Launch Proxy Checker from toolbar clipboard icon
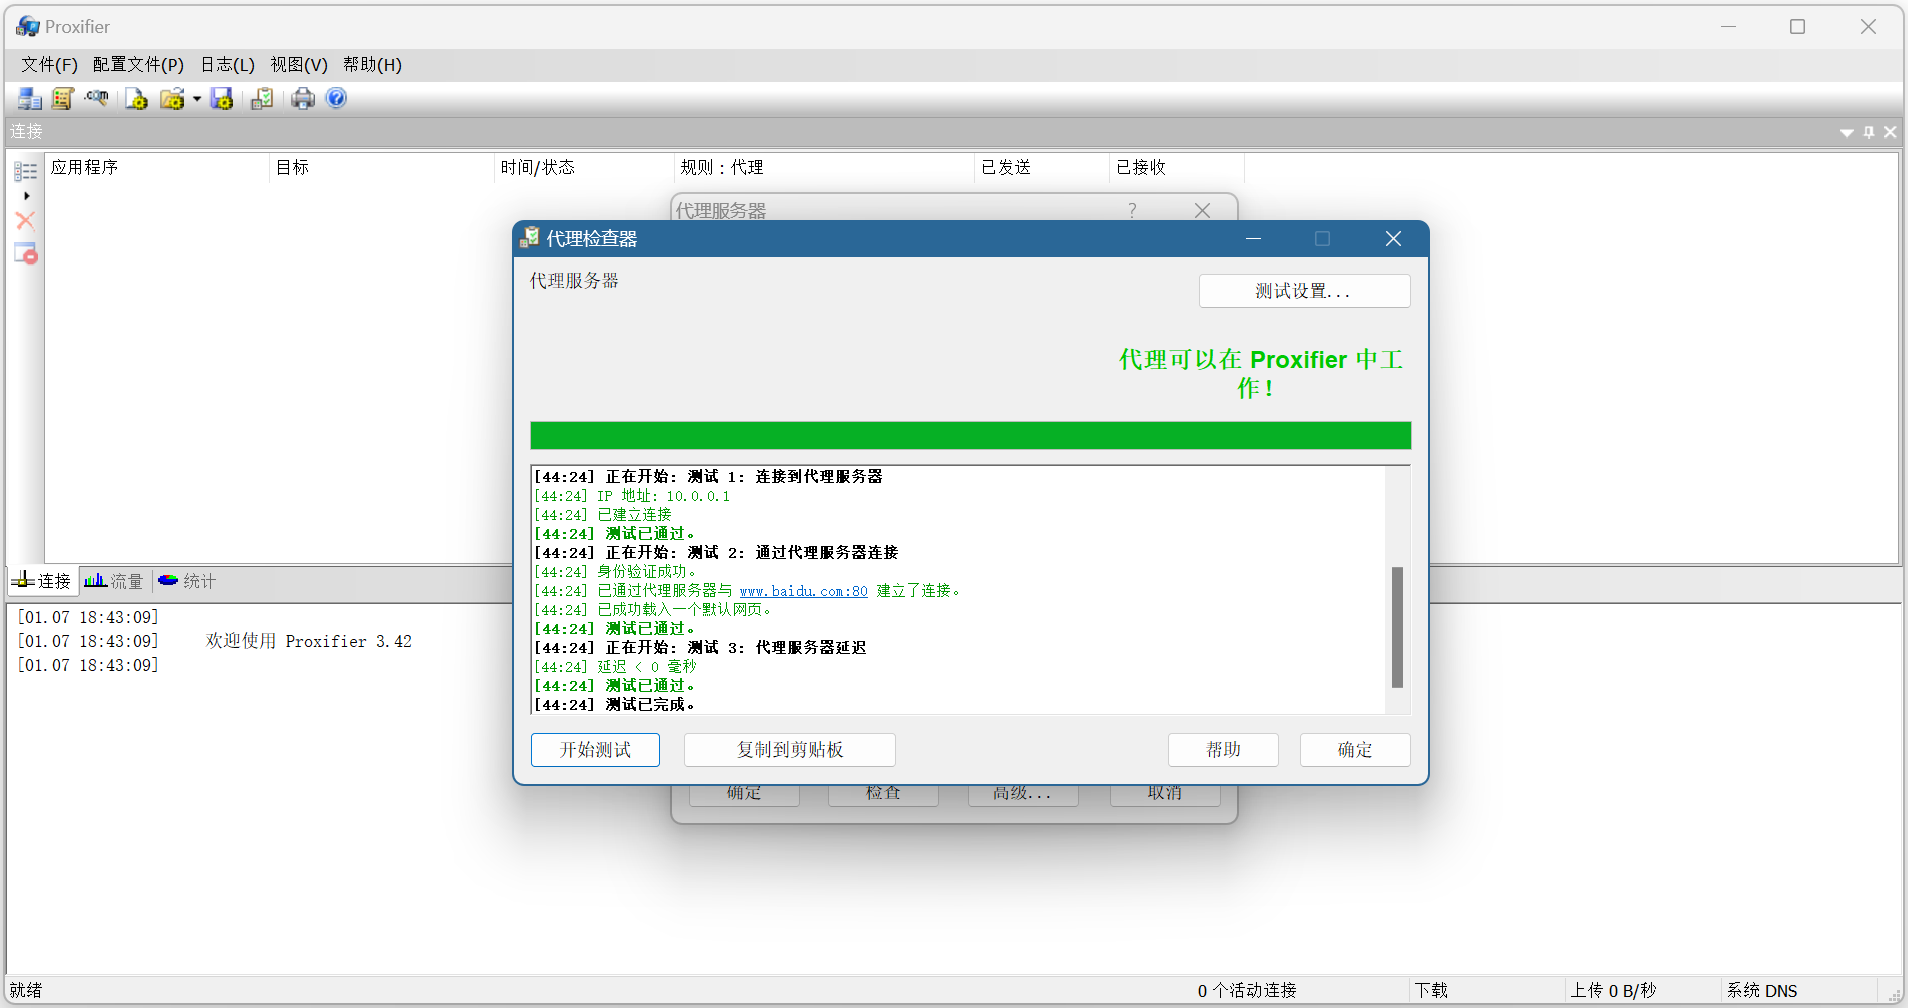 coord(262,98)
